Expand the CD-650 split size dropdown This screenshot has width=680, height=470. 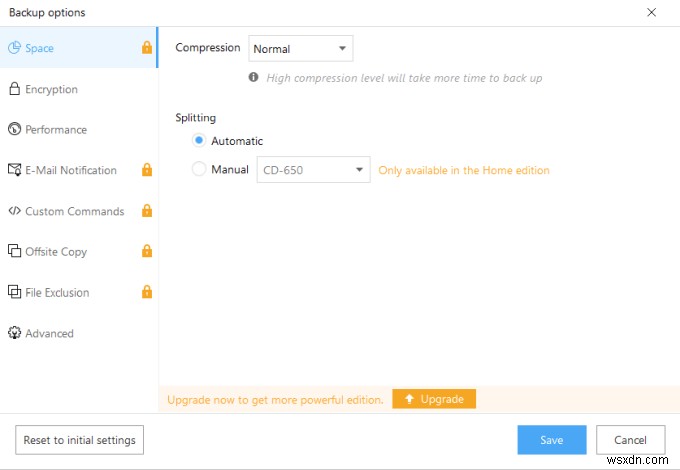[x=313, y=170]
